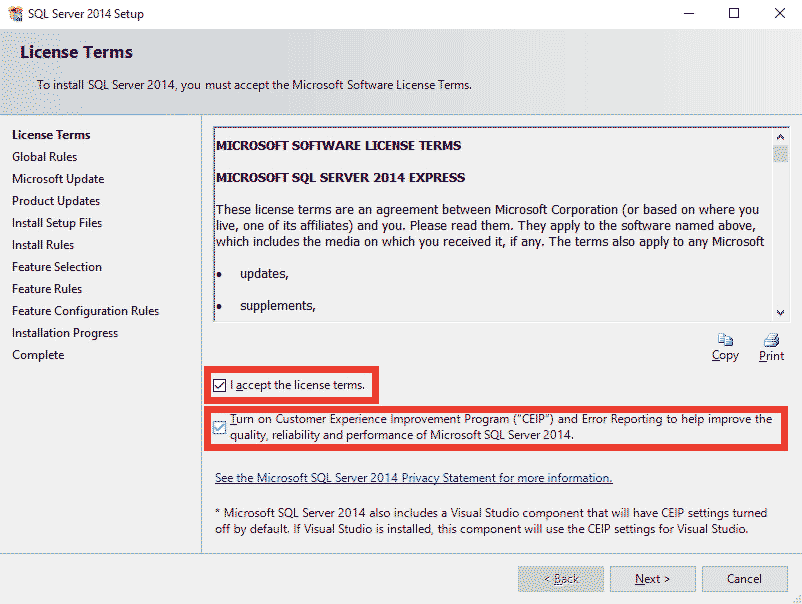This screenshot has height=604, width=802.
Task: Select Product Updates in the step list
Action: 56,200
